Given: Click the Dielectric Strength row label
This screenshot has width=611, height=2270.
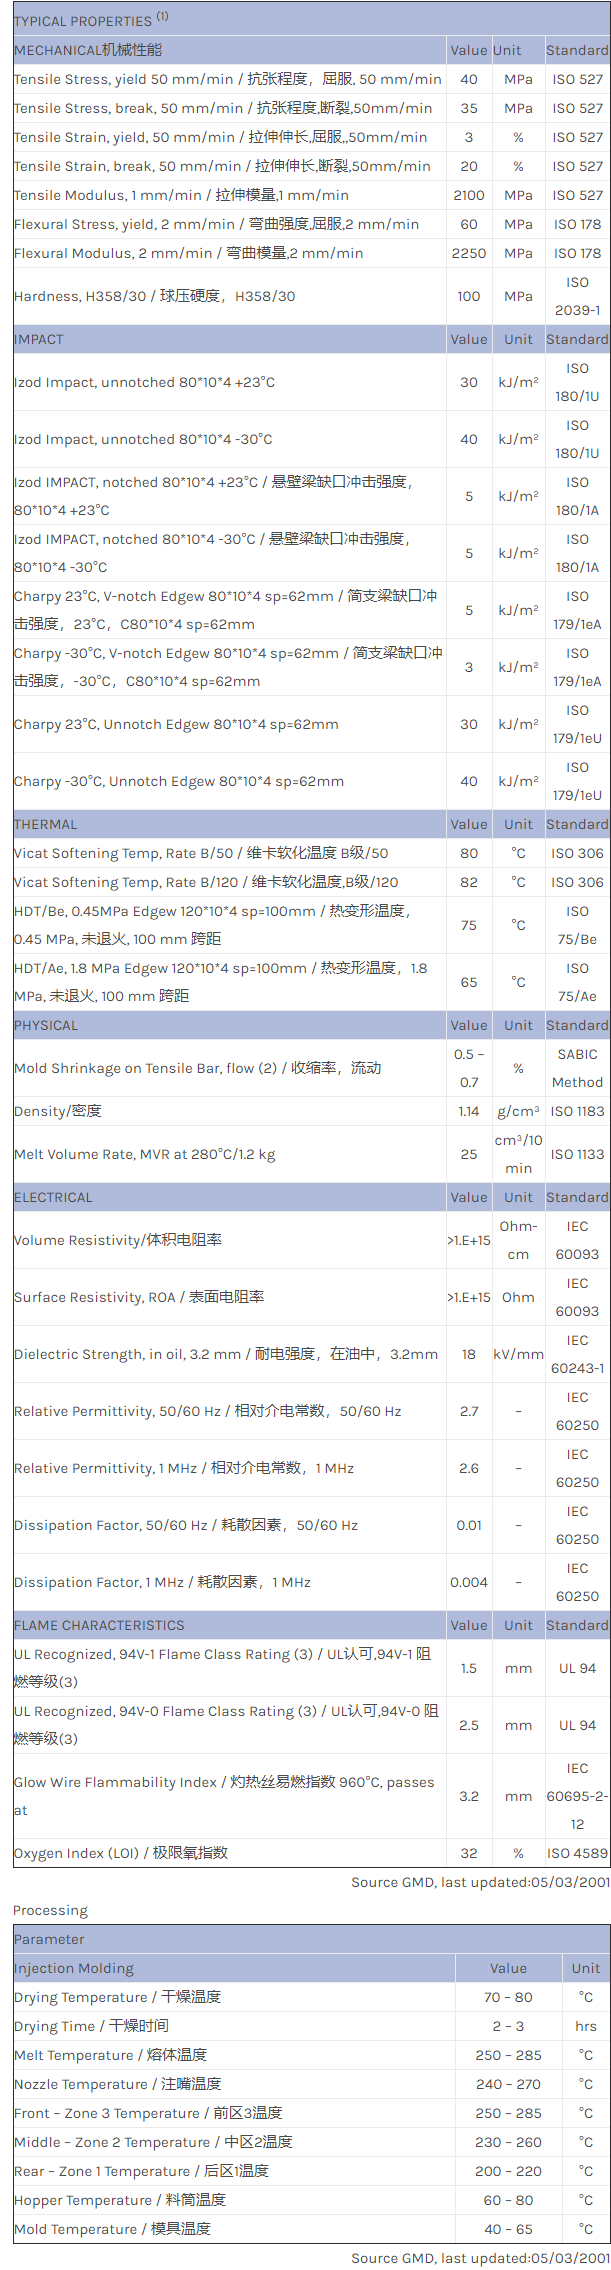Looking at the screenshot, I should pos(225,1355).
